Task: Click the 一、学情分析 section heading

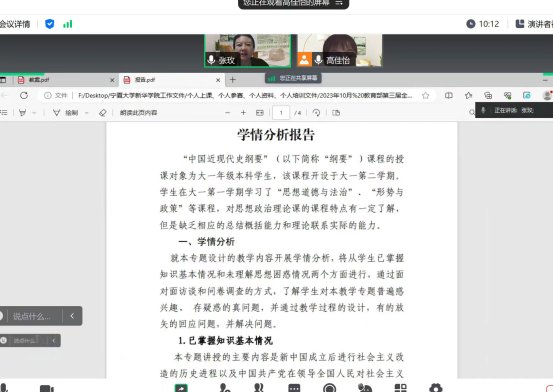Action: pos(207,242)
